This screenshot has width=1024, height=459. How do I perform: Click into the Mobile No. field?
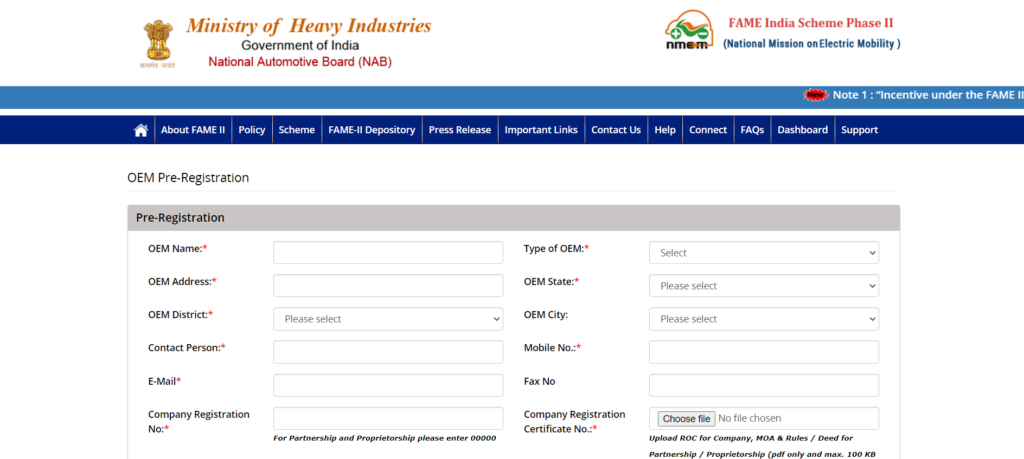pyautogui.click(x=764, y=352)
